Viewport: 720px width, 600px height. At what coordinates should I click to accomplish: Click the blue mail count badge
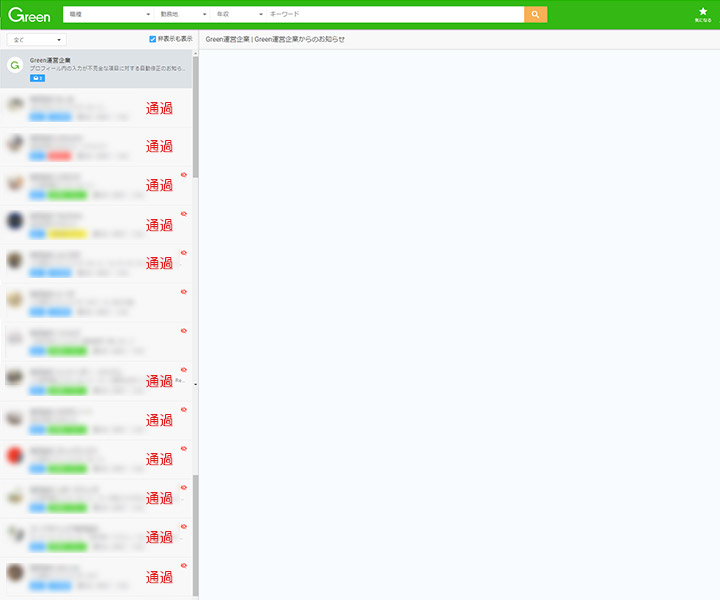click(x=37, y=78)
